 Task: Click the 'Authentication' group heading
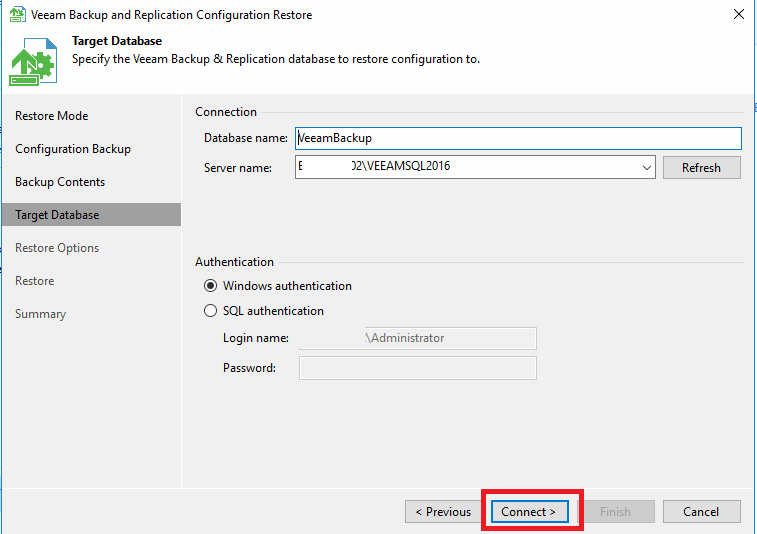(x=235, y=262)
